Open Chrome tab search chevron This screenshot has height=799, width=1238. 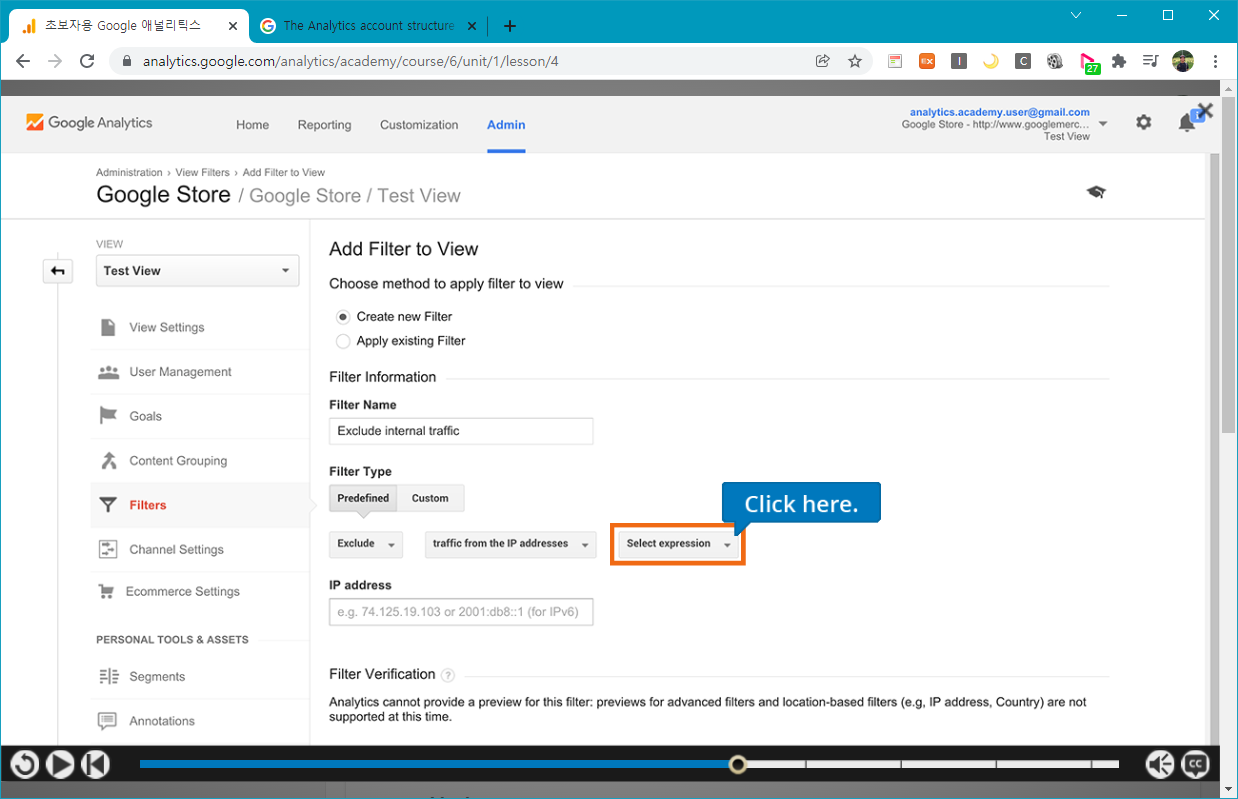1076,15
